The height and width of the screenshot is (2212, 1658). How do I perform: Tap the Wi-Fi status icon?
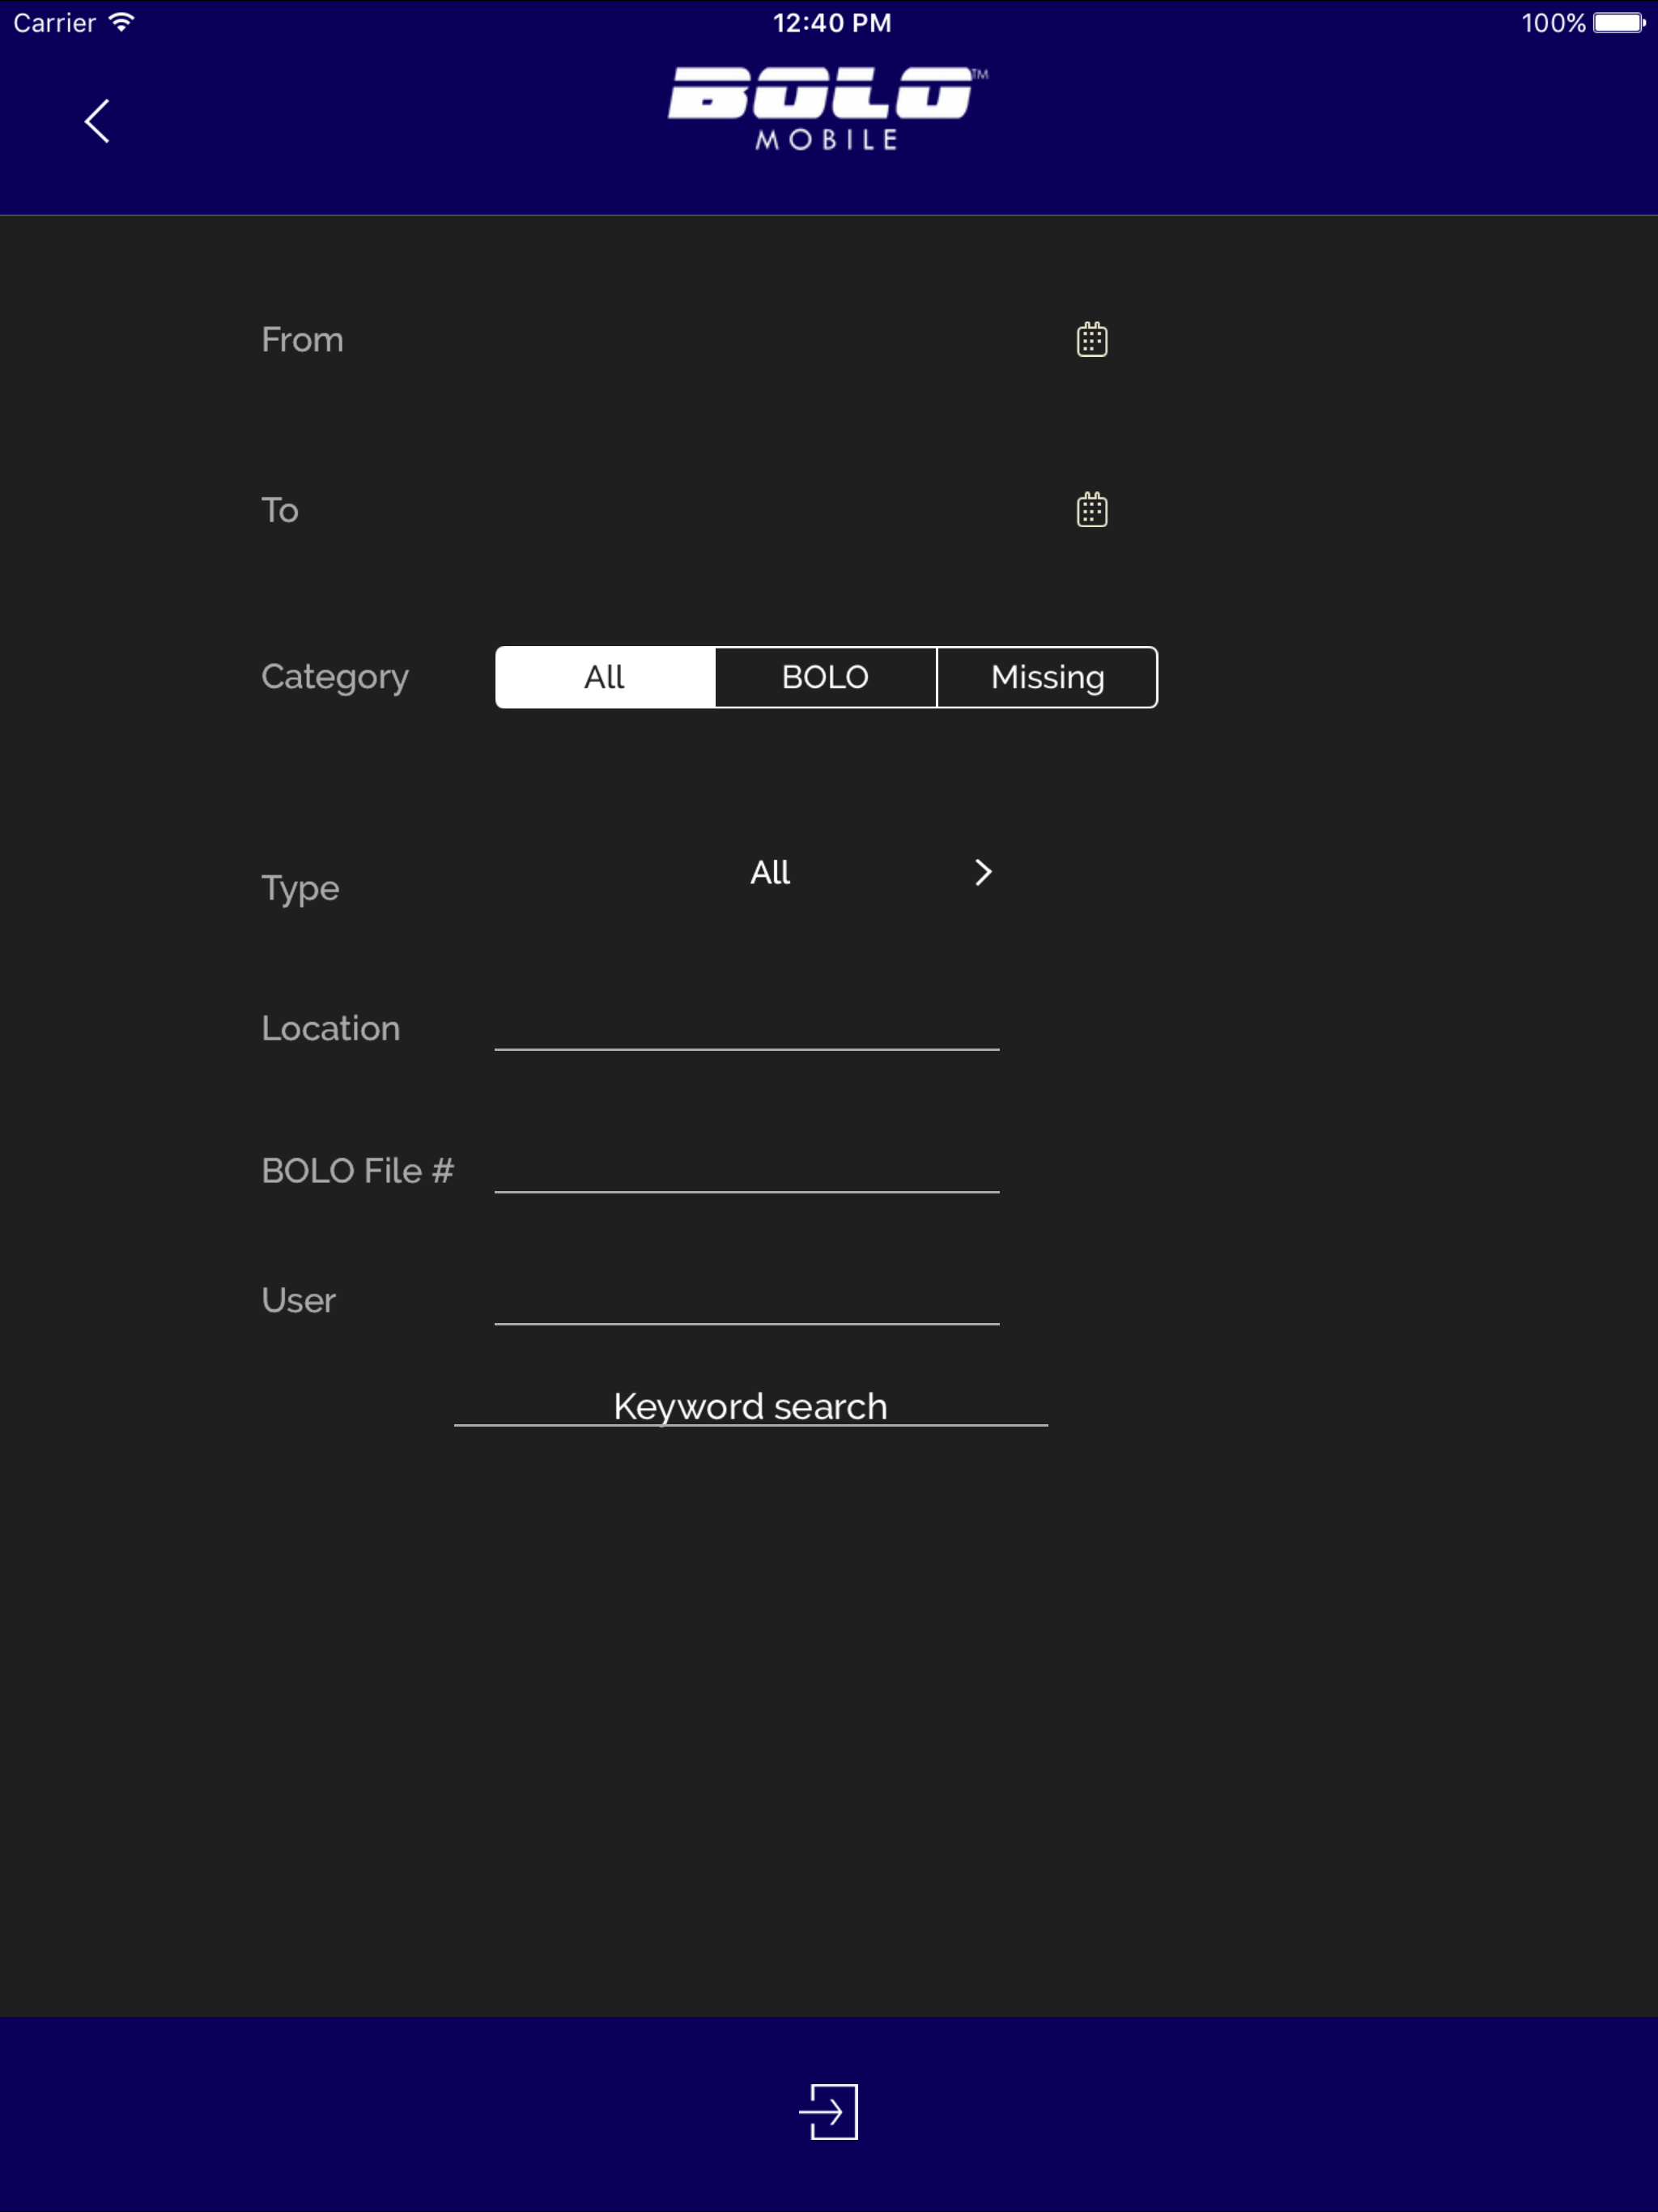[x=122, y=22]
